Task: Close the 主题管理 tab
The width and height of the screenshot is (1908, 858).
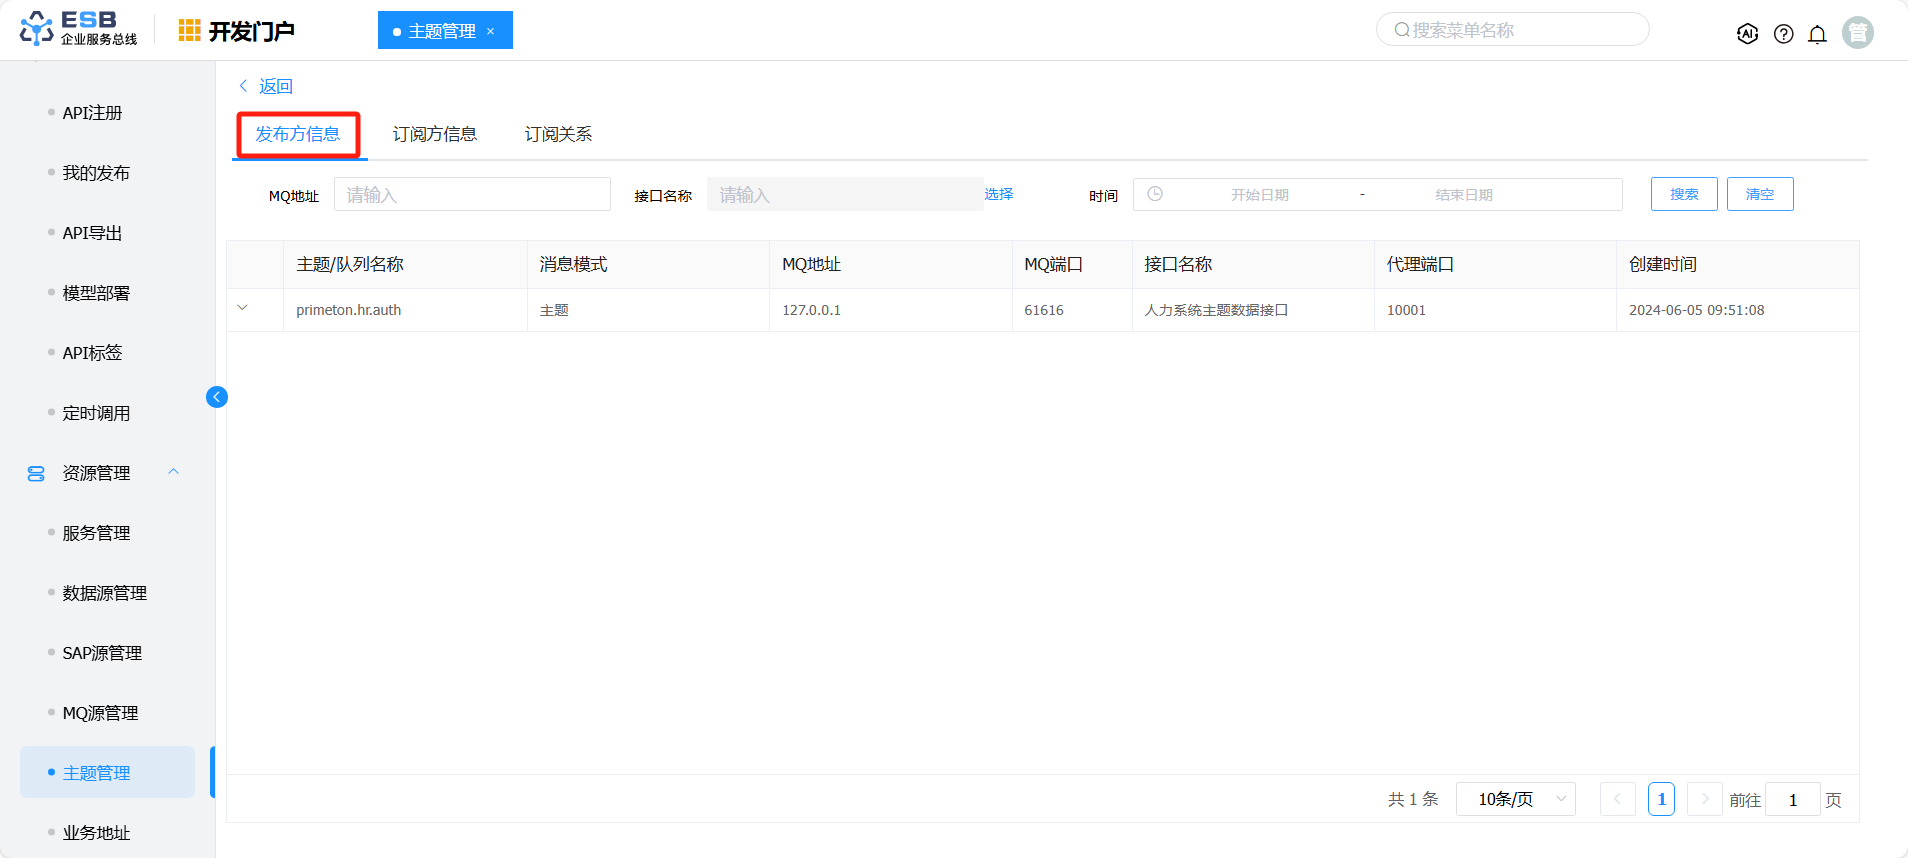Action: [491, 31]
